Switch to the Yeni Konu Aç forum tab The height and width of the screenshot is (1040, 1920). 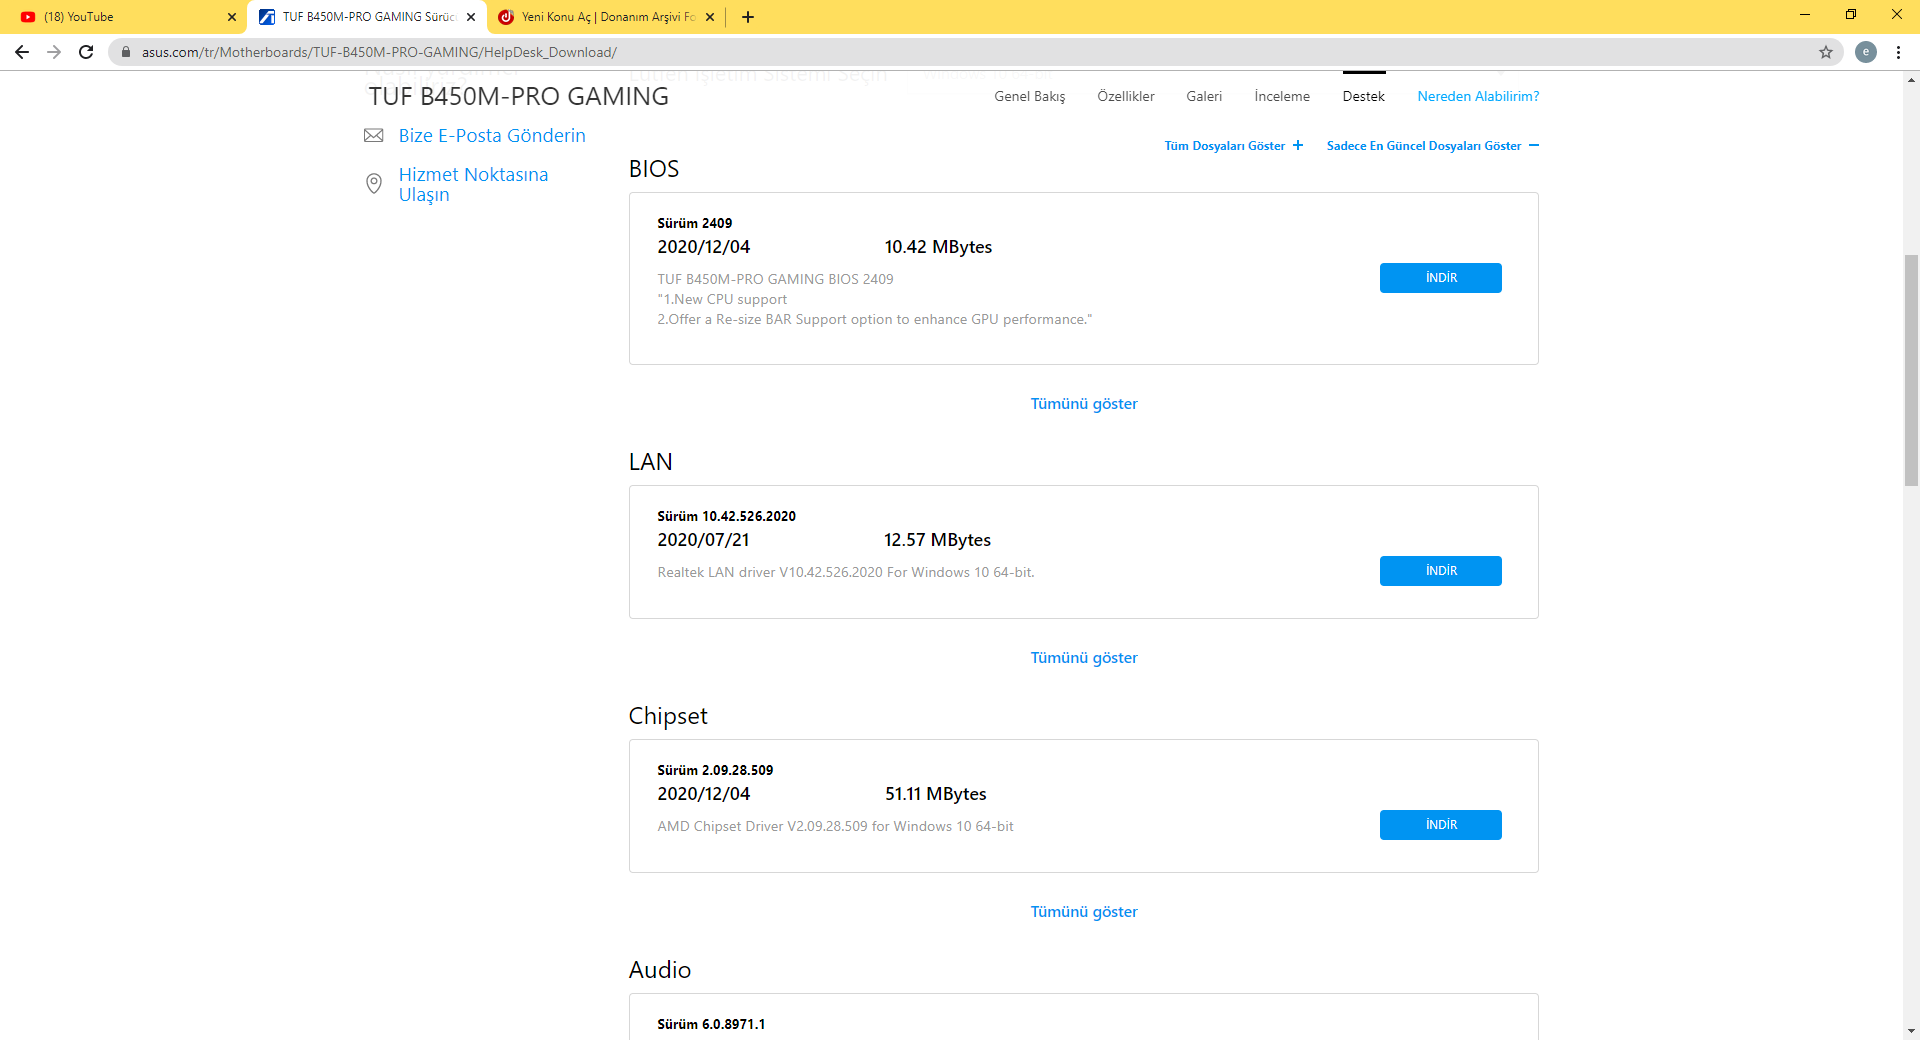[606, 17]
